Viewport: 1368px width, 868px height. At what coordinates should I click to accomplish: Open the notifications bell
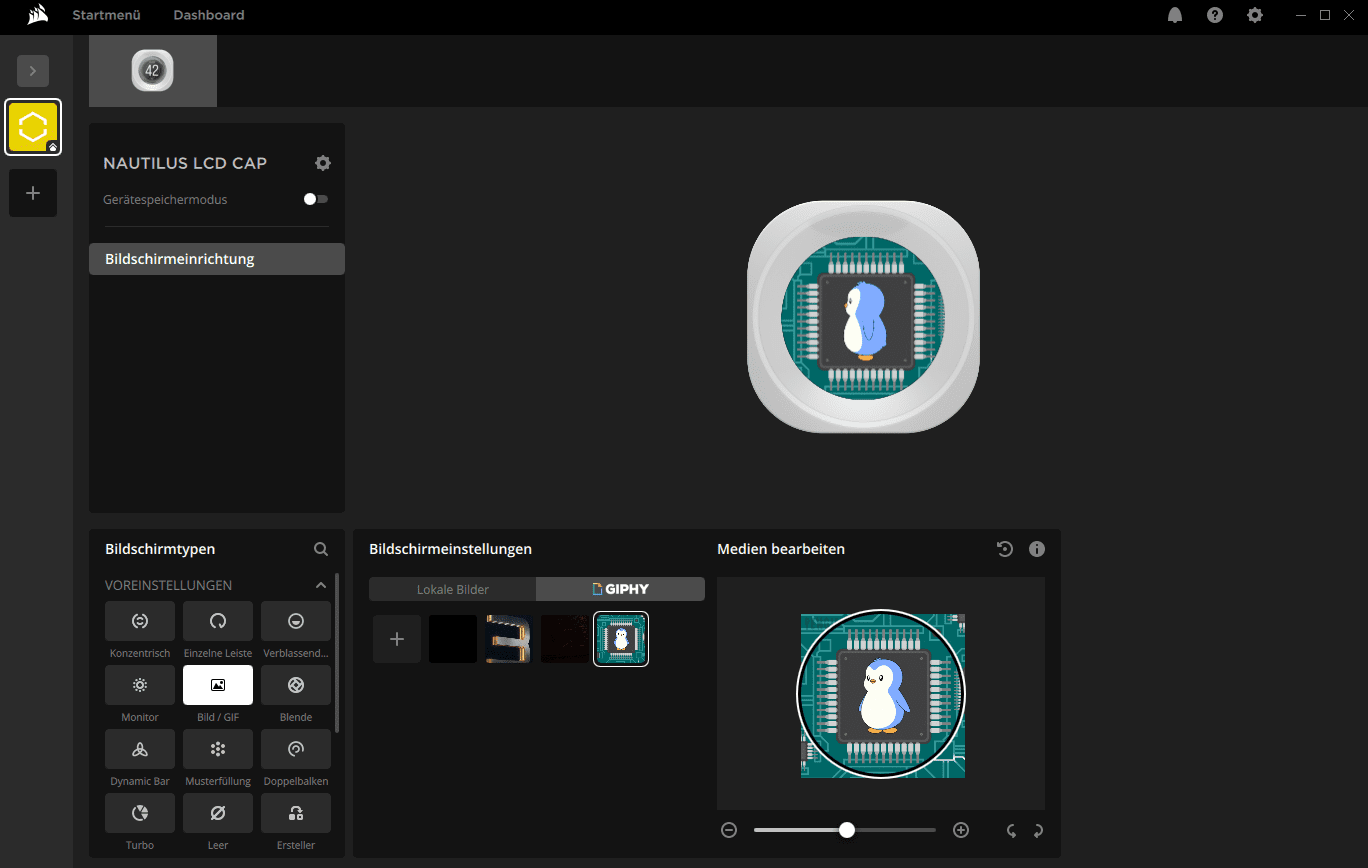tap(1175, 15)
